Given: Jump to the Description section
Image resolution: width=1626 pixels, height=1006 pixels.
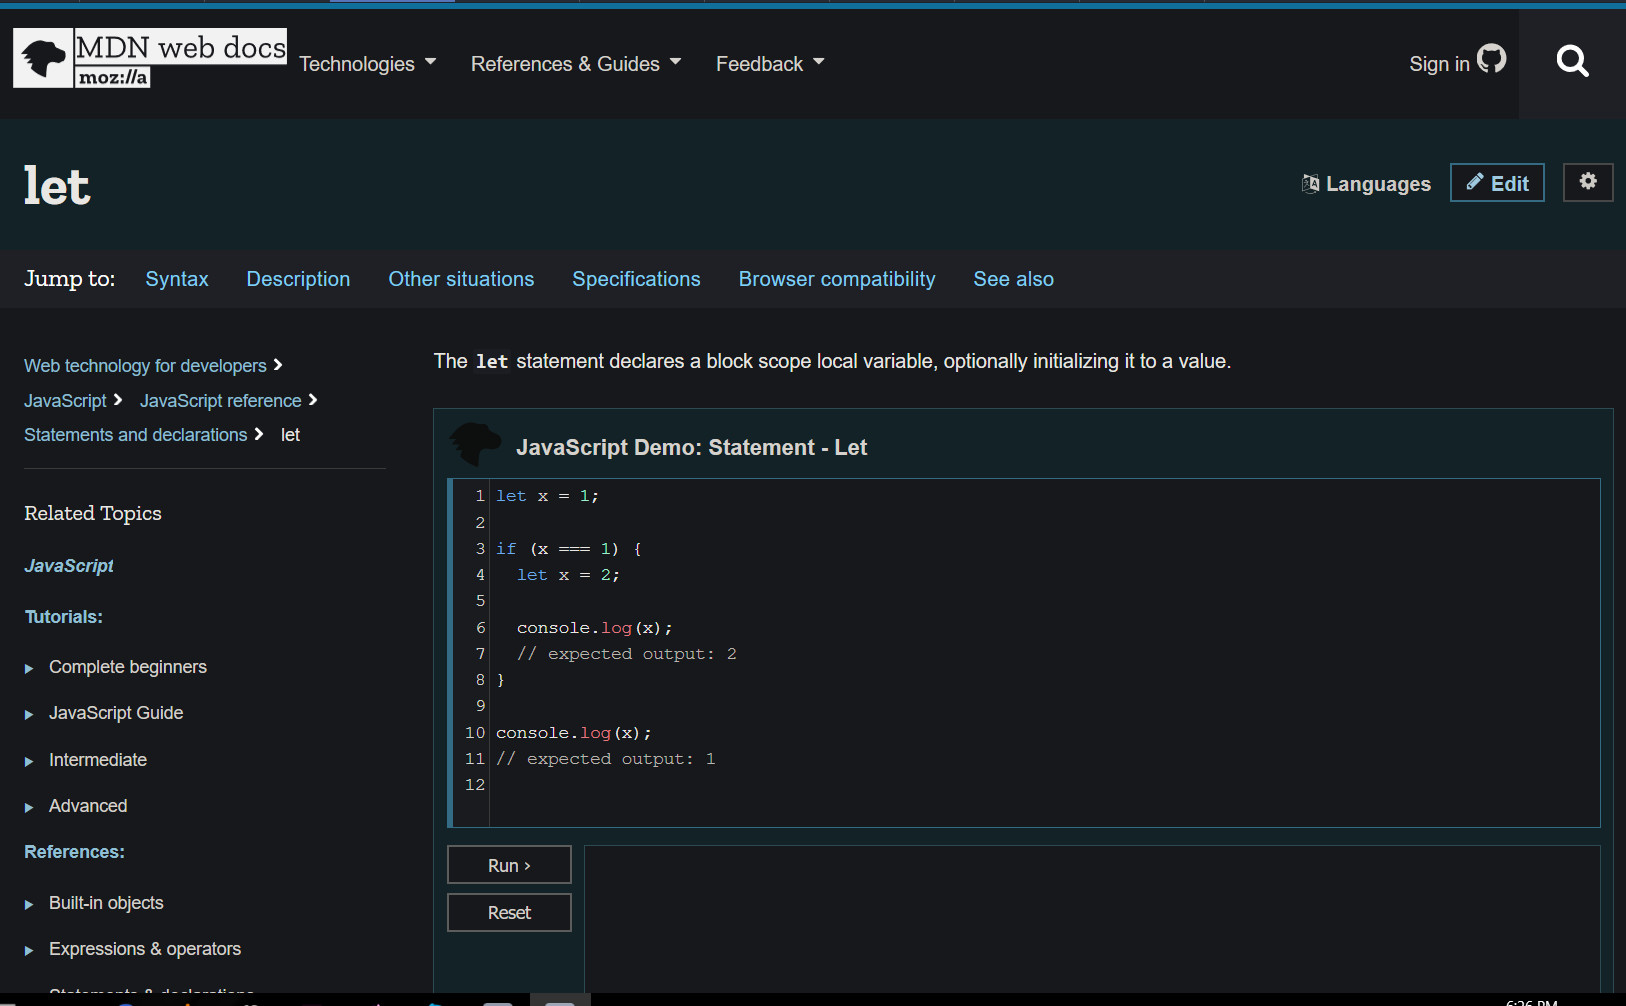Looking at the screenshot, I should [298, 279].
